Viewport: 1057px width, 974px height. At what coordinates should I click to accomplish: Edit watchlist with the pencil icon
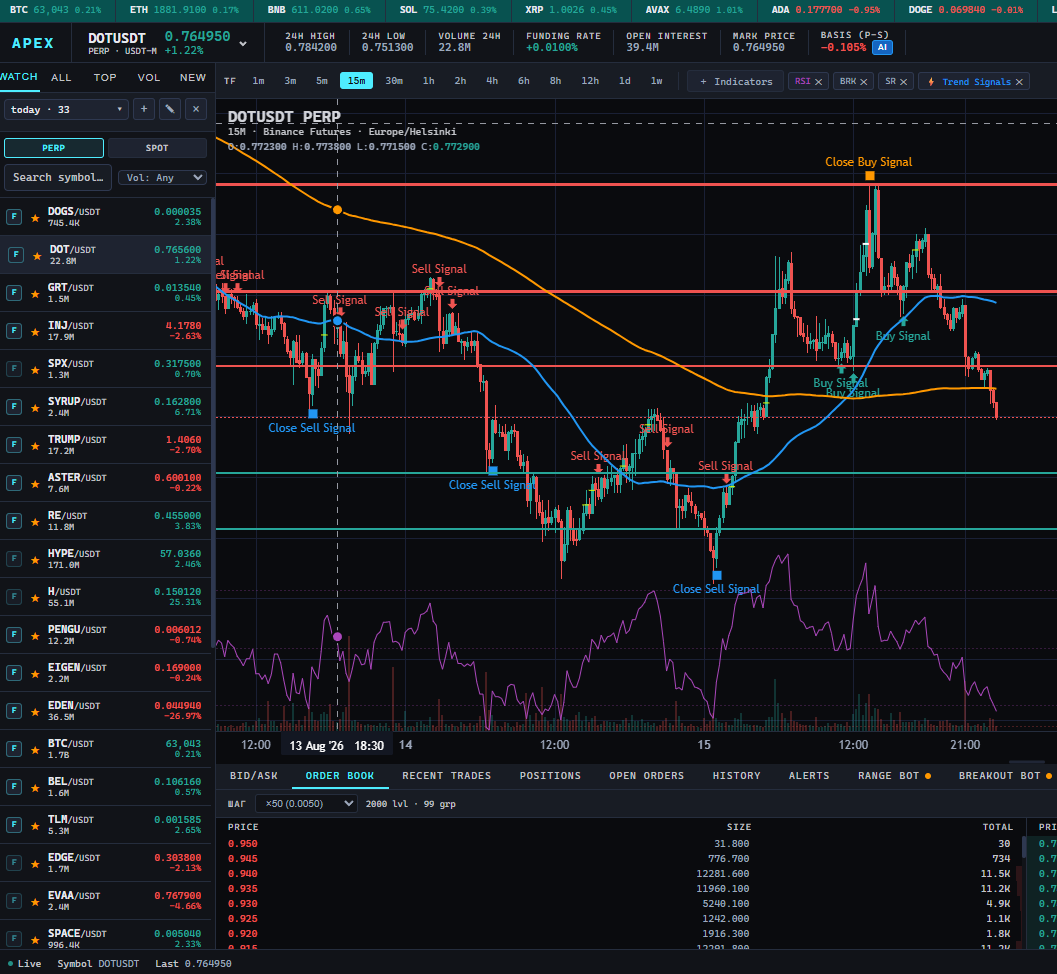(170, 109)
